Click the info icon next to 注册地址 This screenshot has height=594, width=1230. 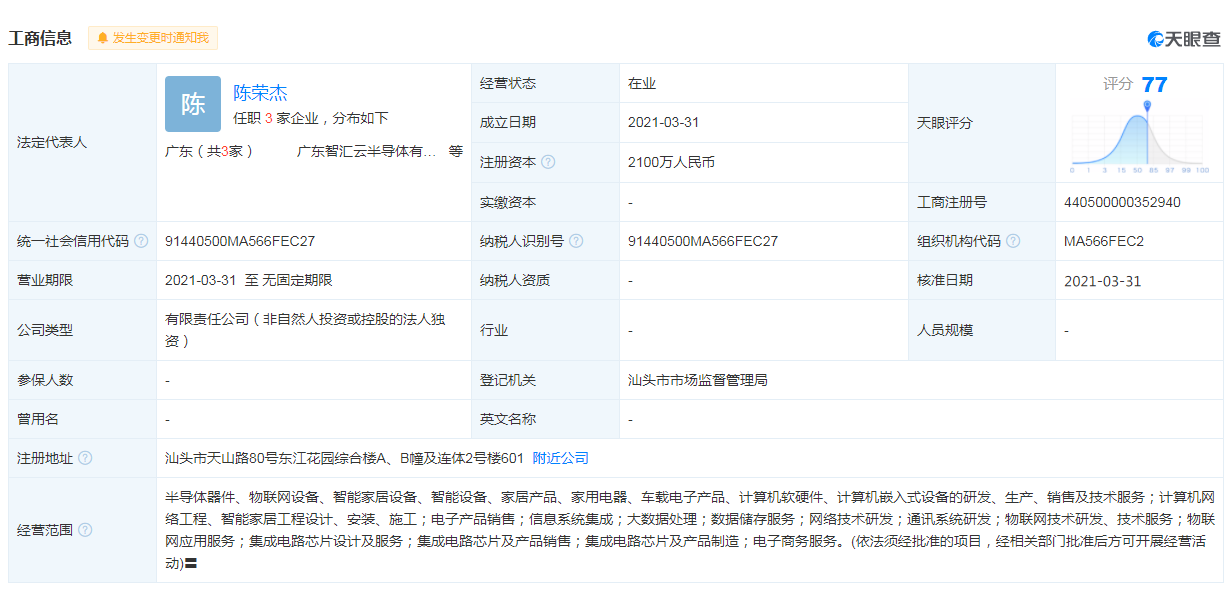click(85, 458)
